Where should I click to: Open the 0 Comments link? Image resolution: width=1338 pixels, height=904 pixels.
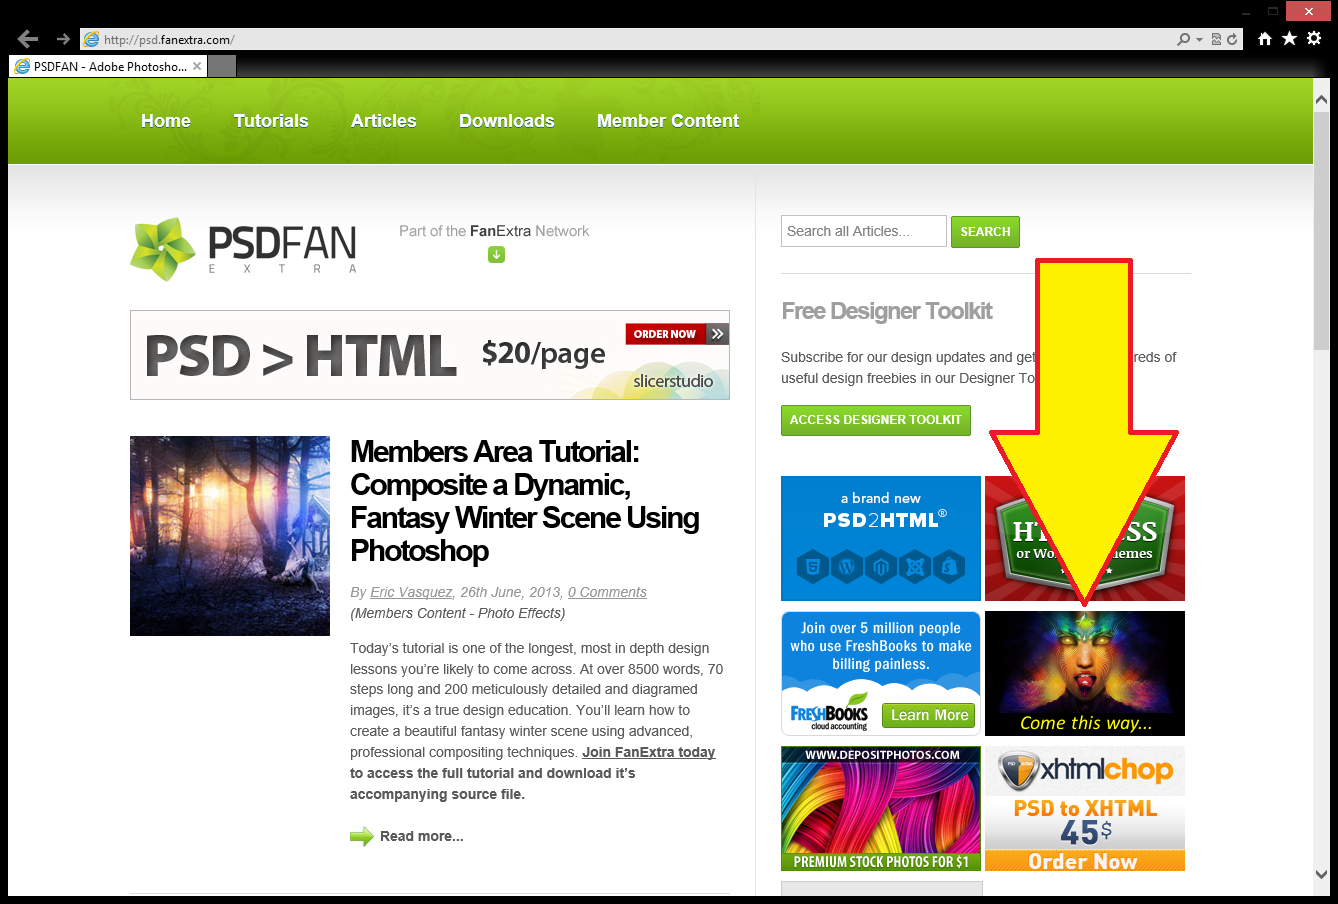pyautogui.click(x=607, y=592)
